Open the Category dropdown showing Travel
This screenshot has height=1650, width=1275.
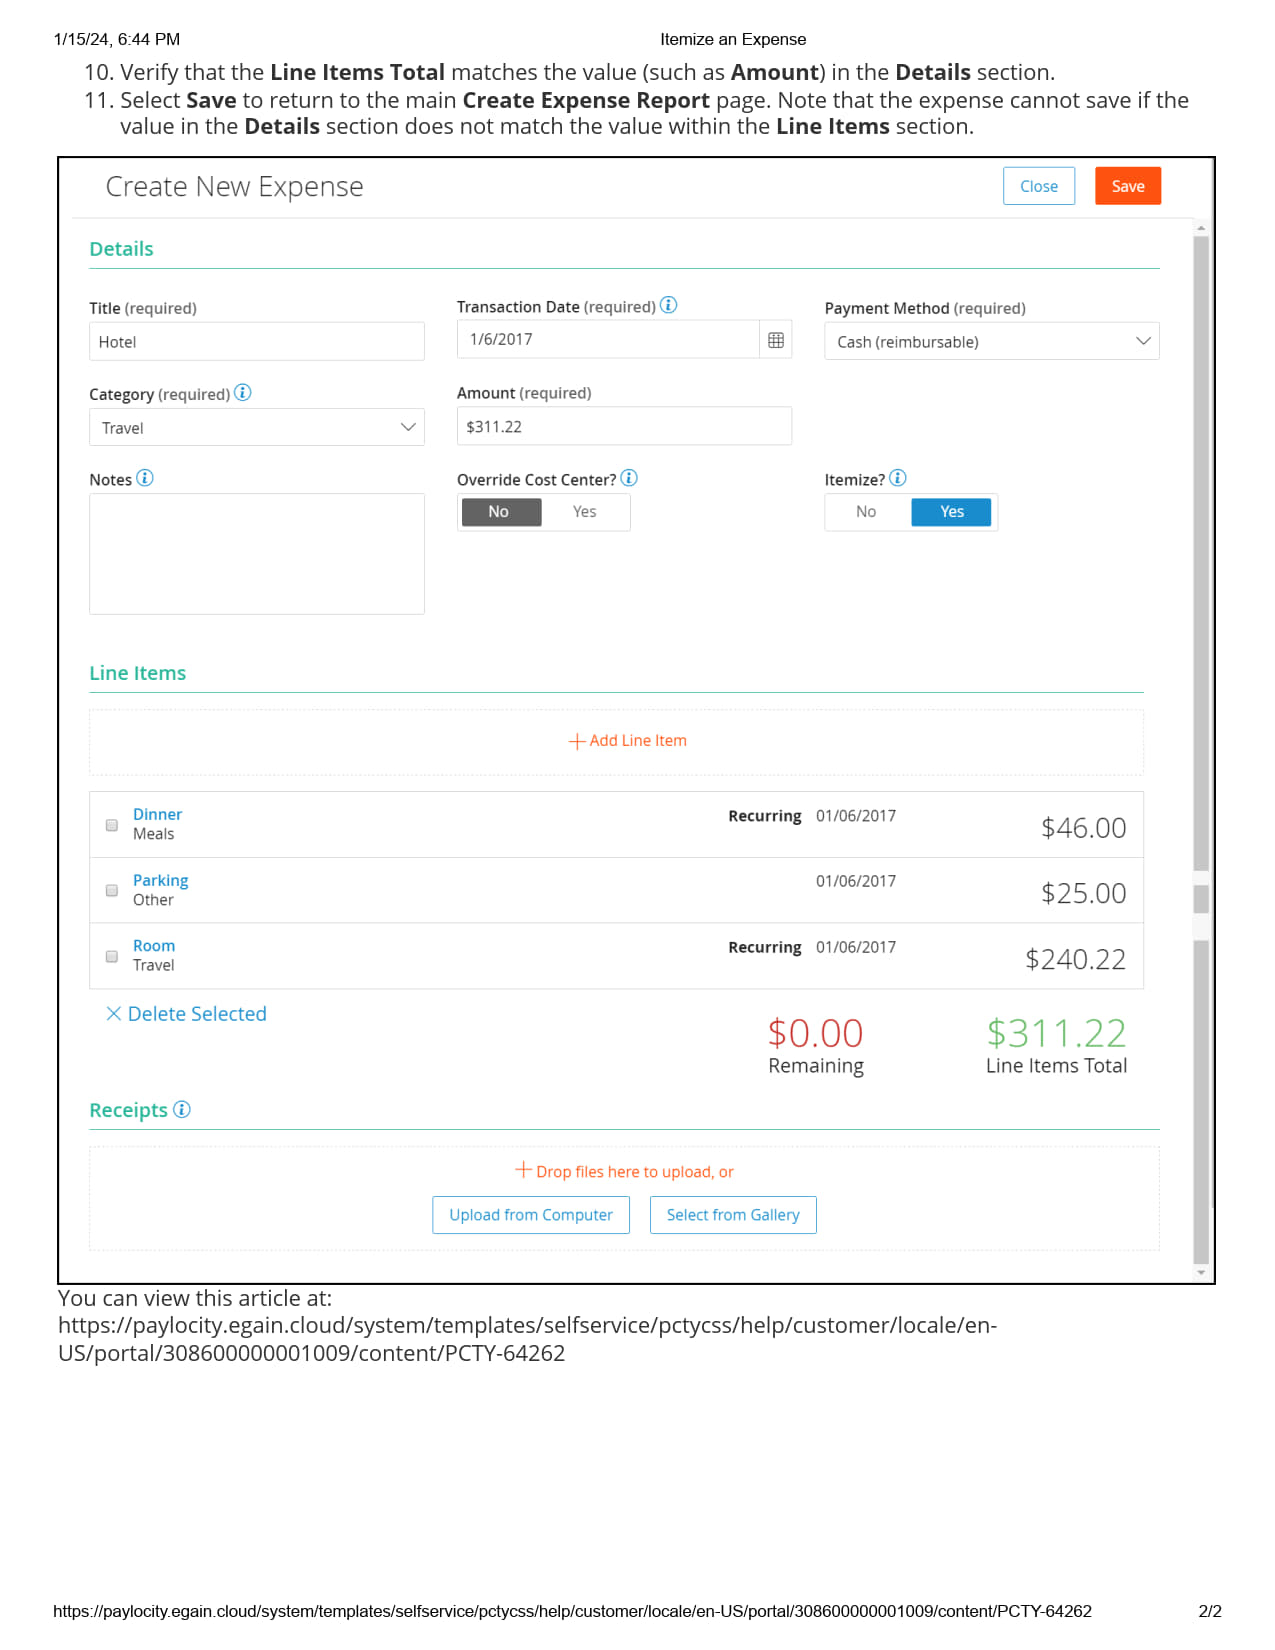pos(256,428)
